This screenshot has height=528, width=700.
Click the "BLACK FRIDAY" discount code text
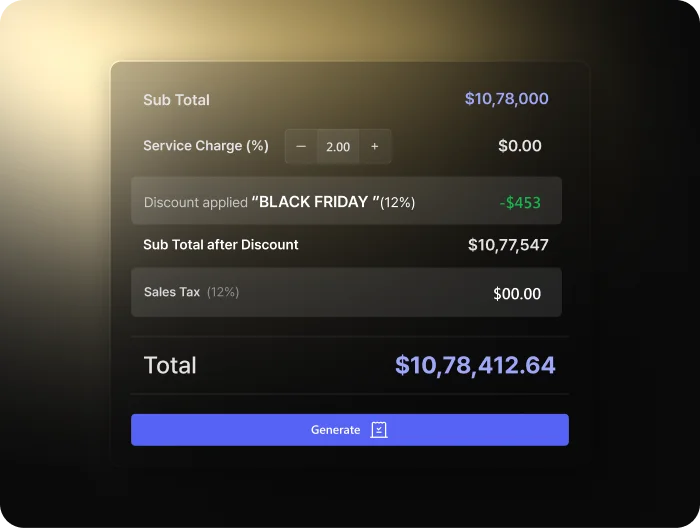pos(315,202)
